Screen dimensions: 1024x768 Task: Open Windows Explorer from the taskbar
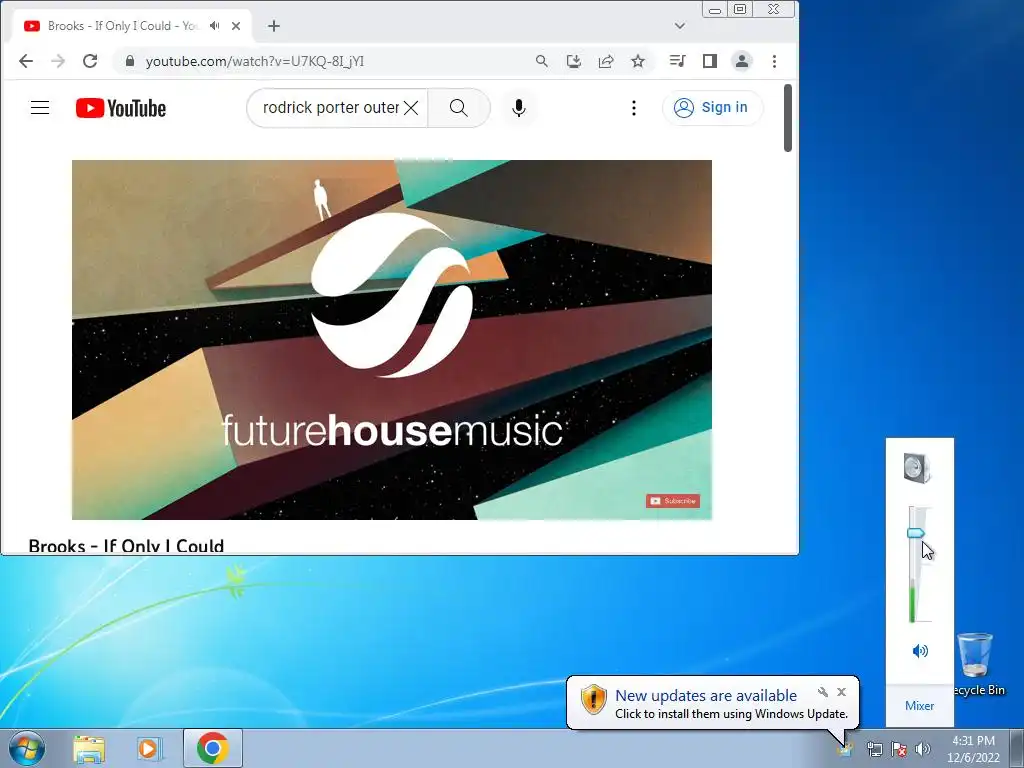click(x=89, y=748)
